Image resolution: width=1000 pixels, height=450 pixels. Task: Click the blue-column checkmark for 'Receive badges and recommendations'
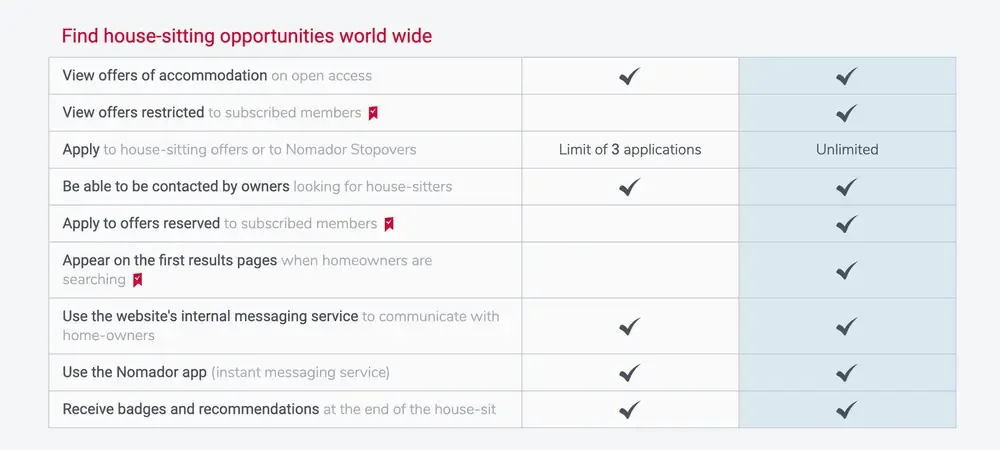pos(847,409)
